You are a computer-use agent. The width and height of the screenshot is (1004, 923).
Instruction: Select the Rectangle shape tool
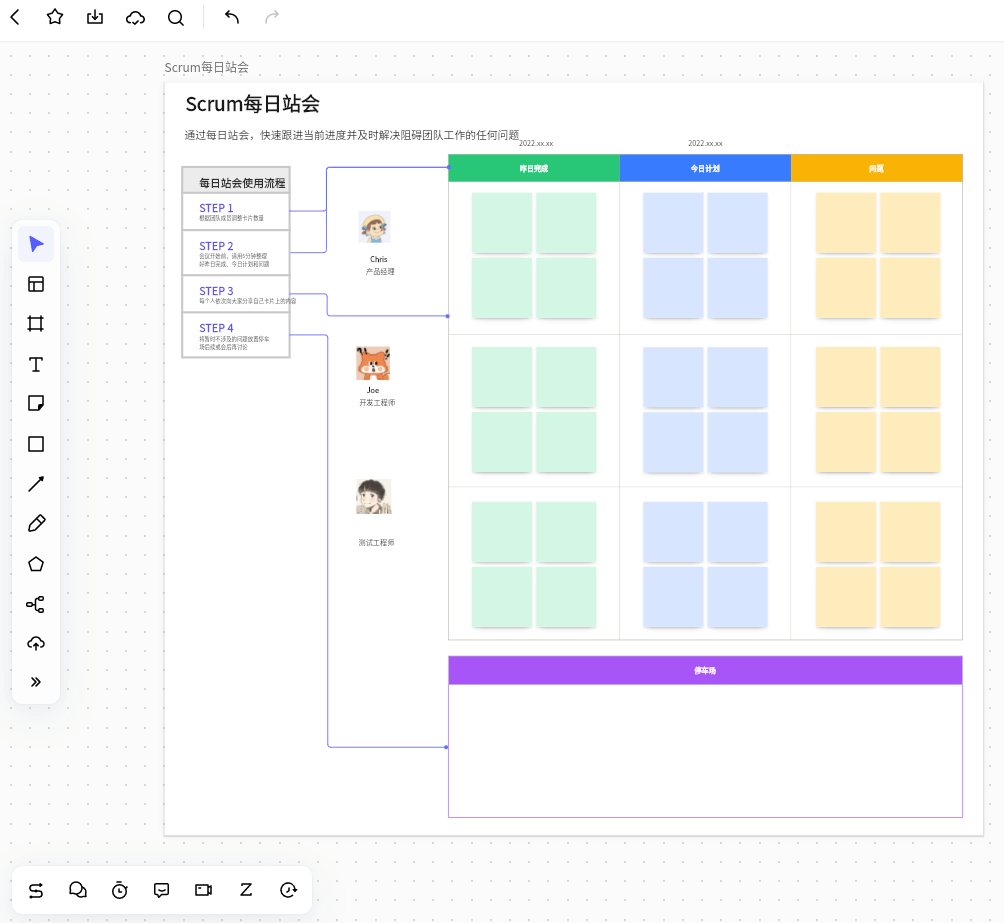coord(36,444)
